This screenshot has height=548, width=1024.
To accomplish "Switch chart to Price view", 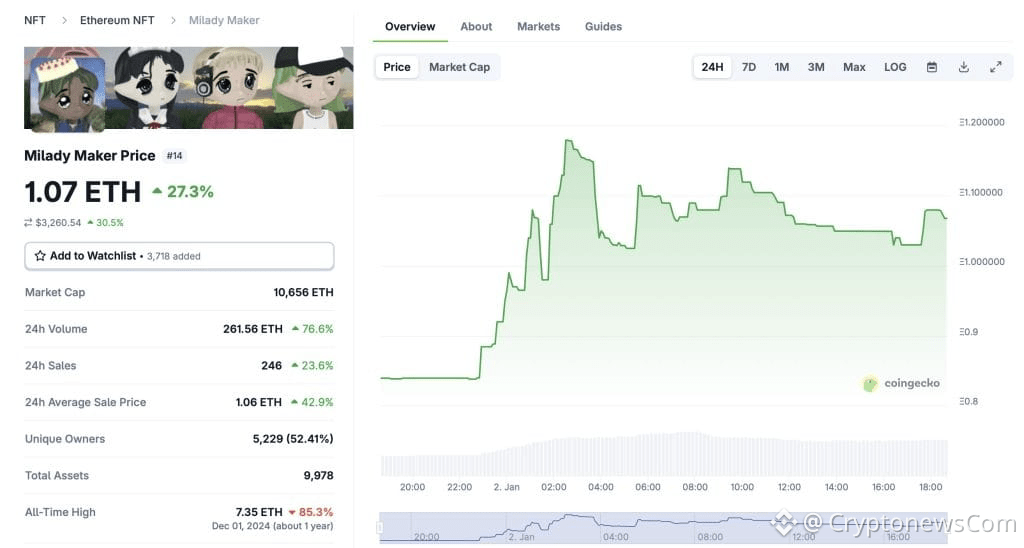I will (x=397, y=67).
